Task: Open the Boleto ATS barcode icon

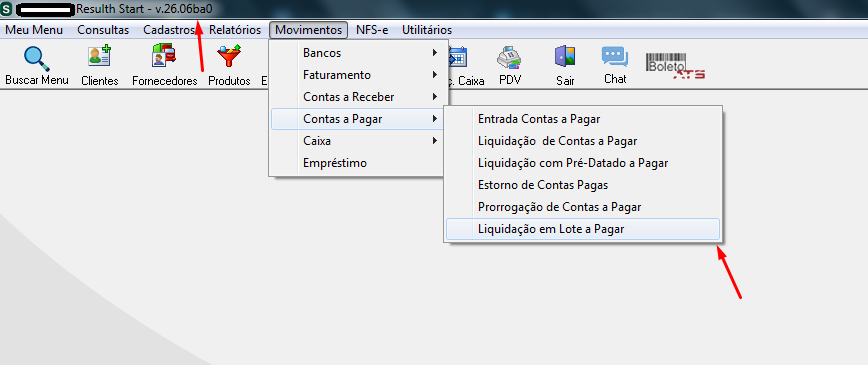Action: pyautogui.click(x=675, y=66)
